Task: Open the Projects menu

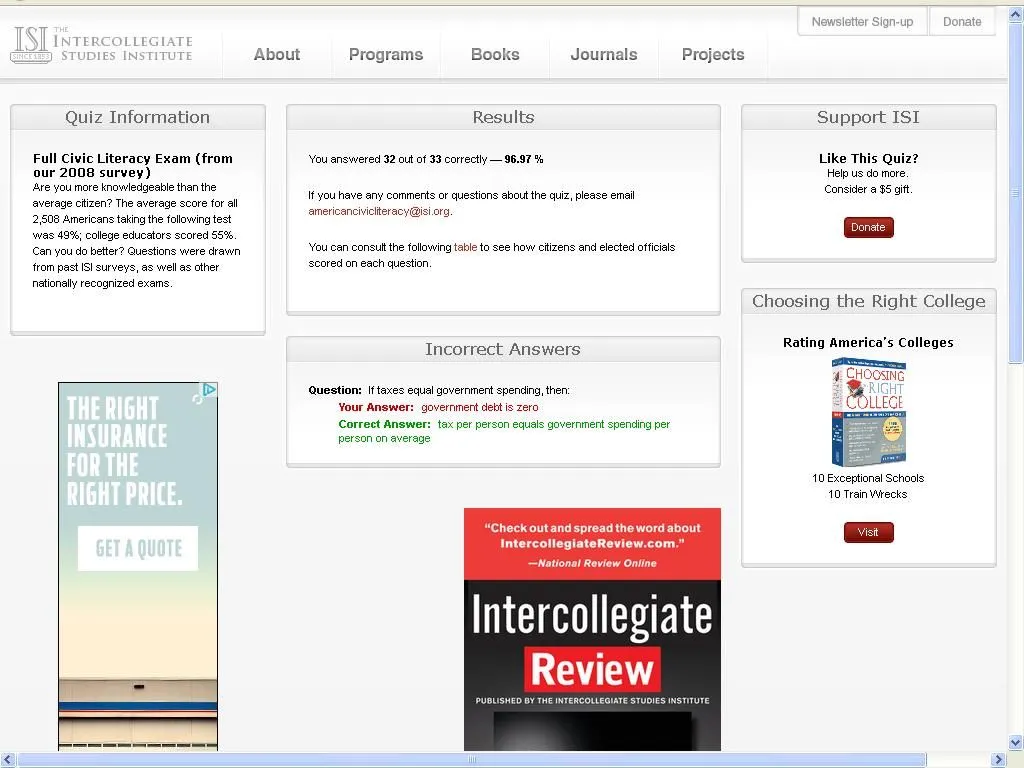Action: [x=712, y=55]
